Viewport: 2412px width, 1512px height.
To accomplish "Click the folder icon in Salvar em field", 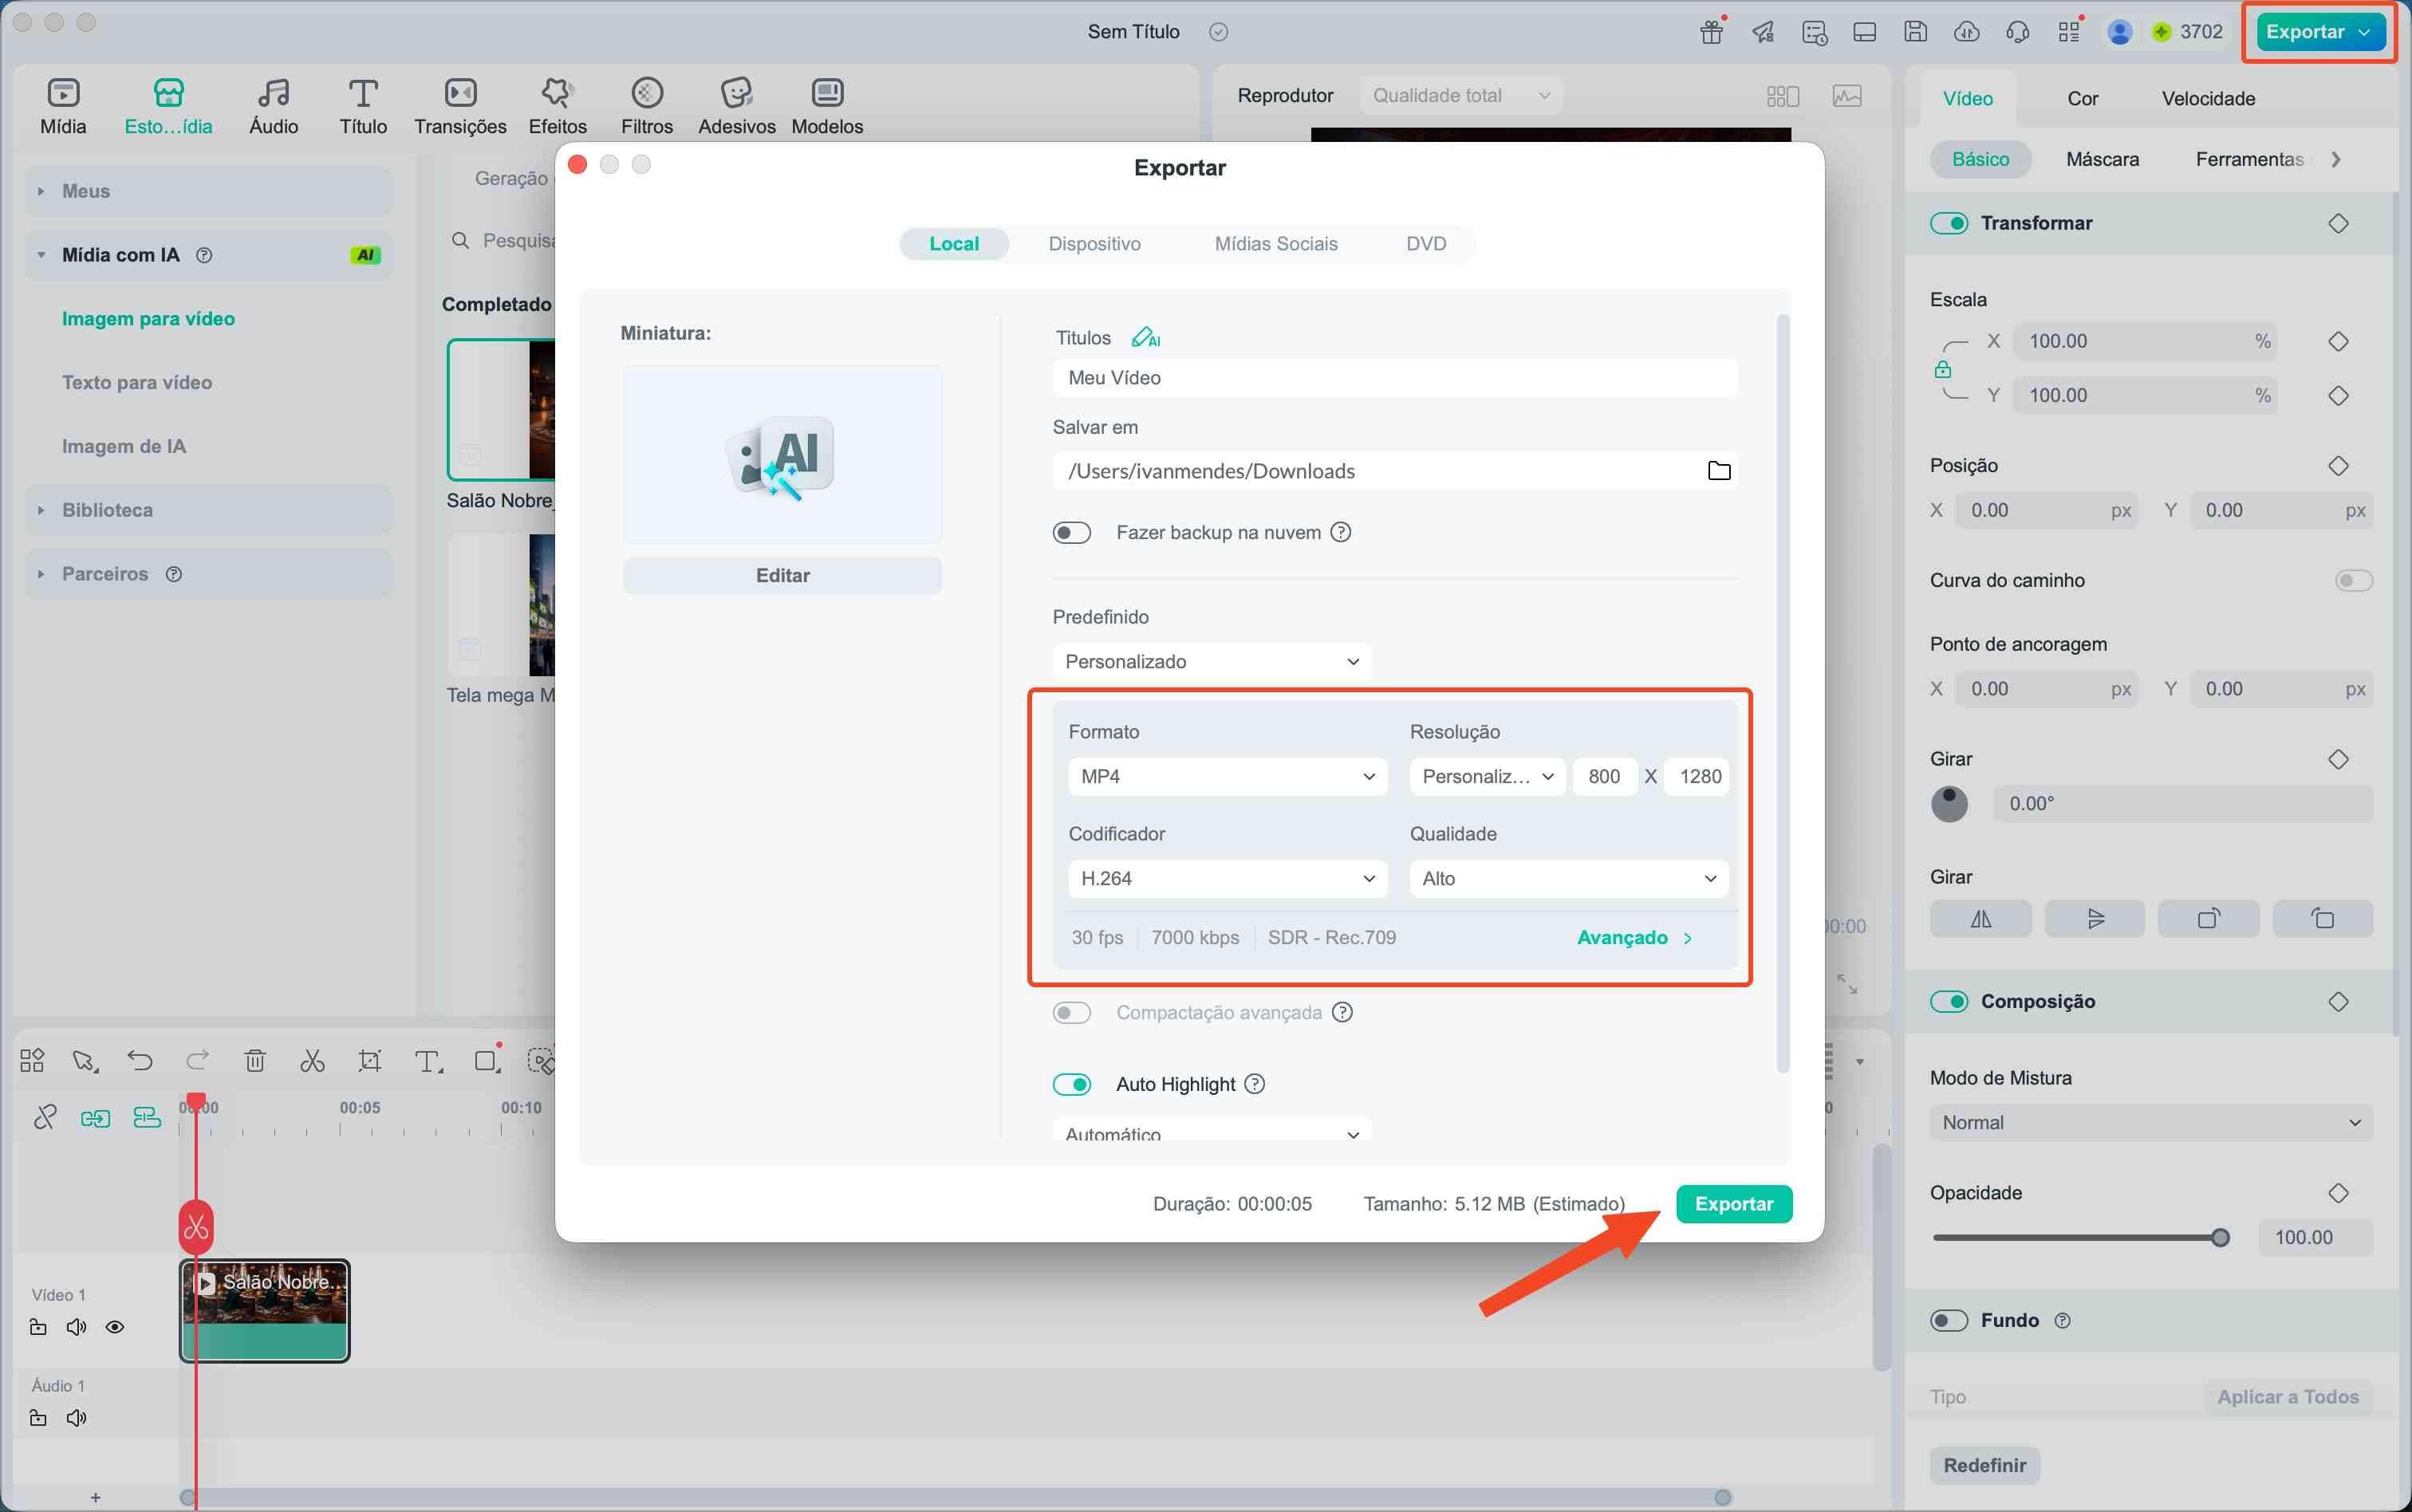I will click(1718, 471).
